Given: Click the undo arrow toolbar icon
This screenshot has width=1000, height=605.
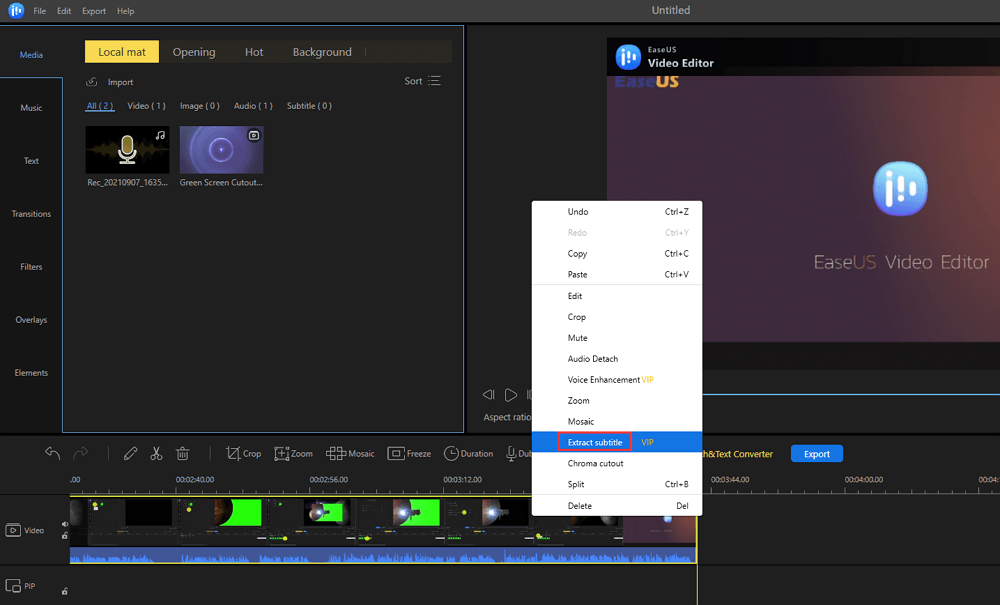Looking at the screenshot, I should [52, 453].
